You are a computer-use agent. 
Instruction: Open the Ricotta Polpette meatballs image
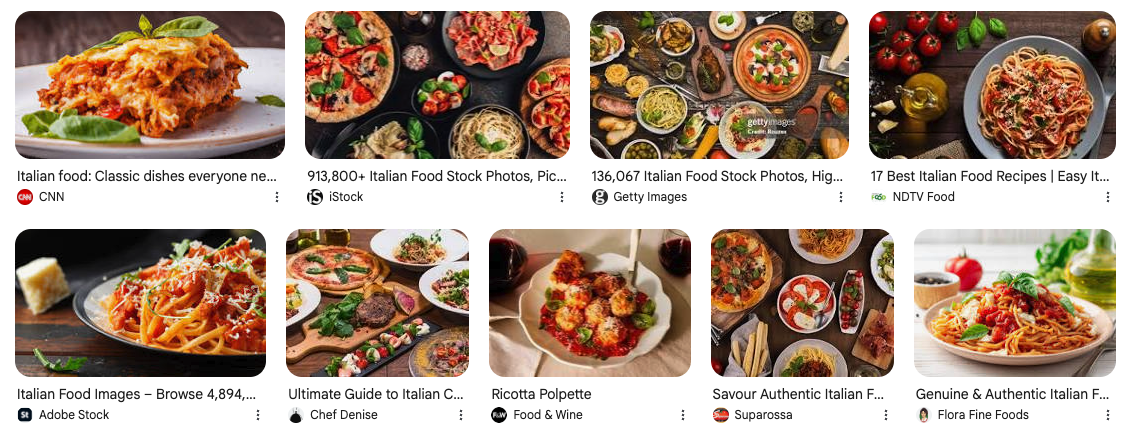(590, 302)
